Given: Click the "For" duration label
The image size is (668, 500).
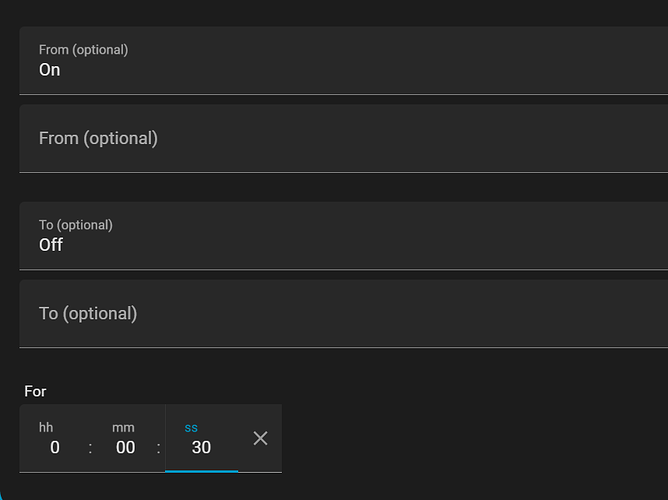Looking at the screenshot, I should (35, 391).
